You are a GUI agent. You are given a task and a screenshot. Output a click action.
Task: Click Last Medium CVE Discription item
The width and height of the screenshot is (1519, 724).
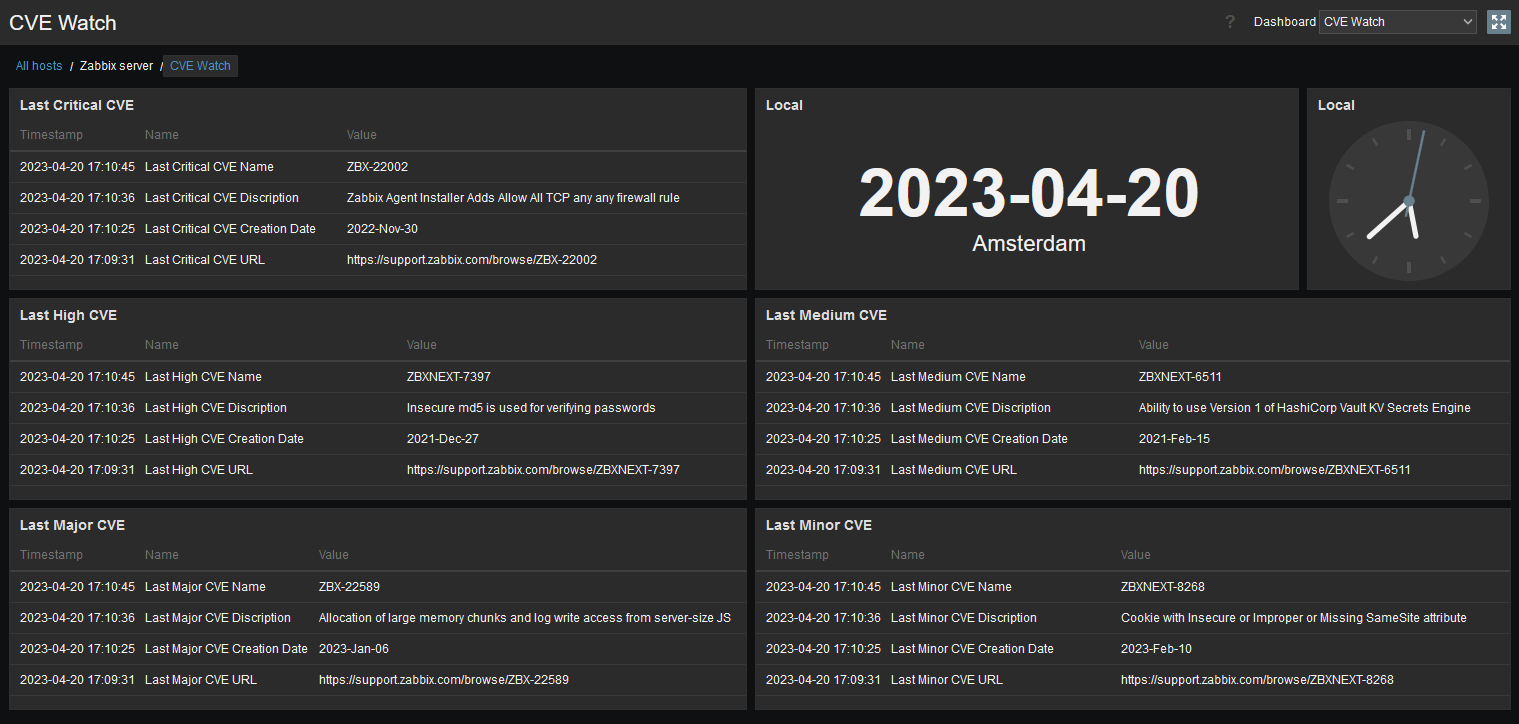pos(971,408)
